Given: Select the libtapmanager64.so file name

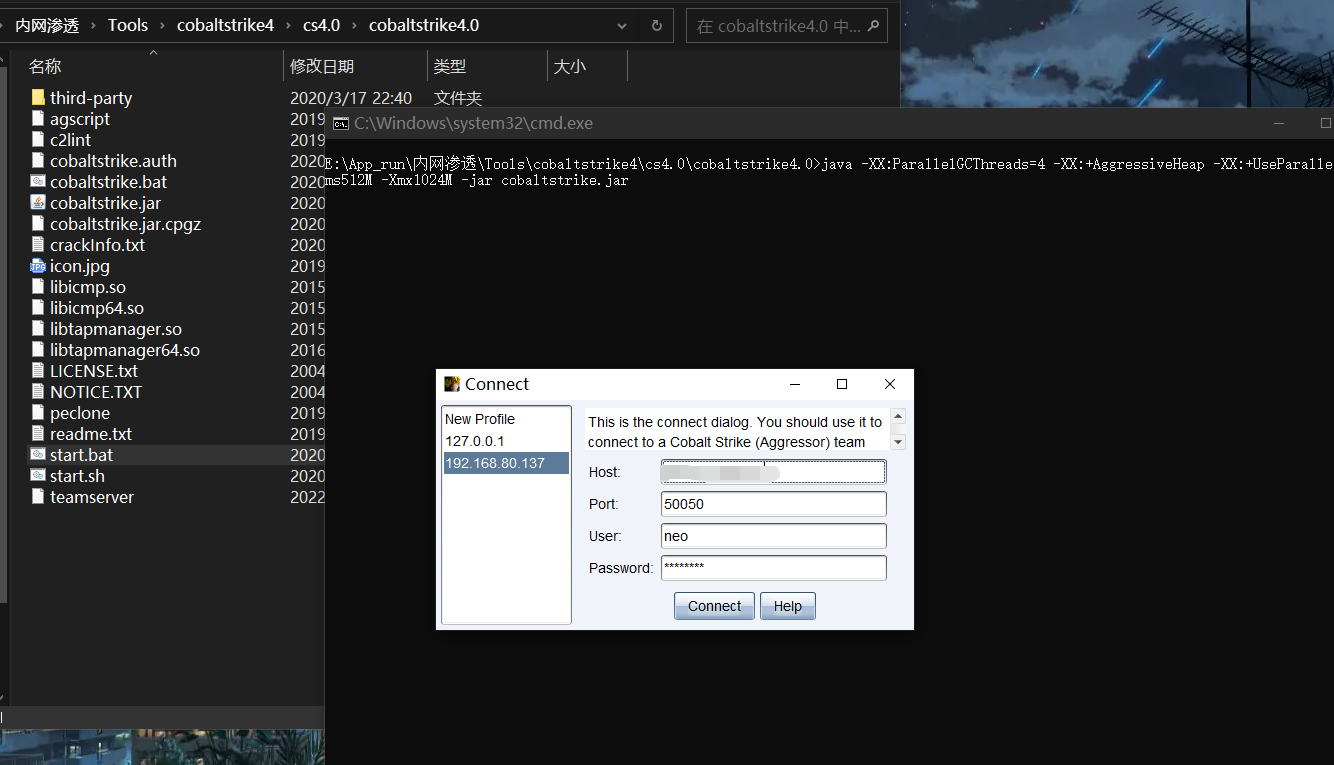Looking at the screenshot, I should pyautogui.click(x=125, y=350).
